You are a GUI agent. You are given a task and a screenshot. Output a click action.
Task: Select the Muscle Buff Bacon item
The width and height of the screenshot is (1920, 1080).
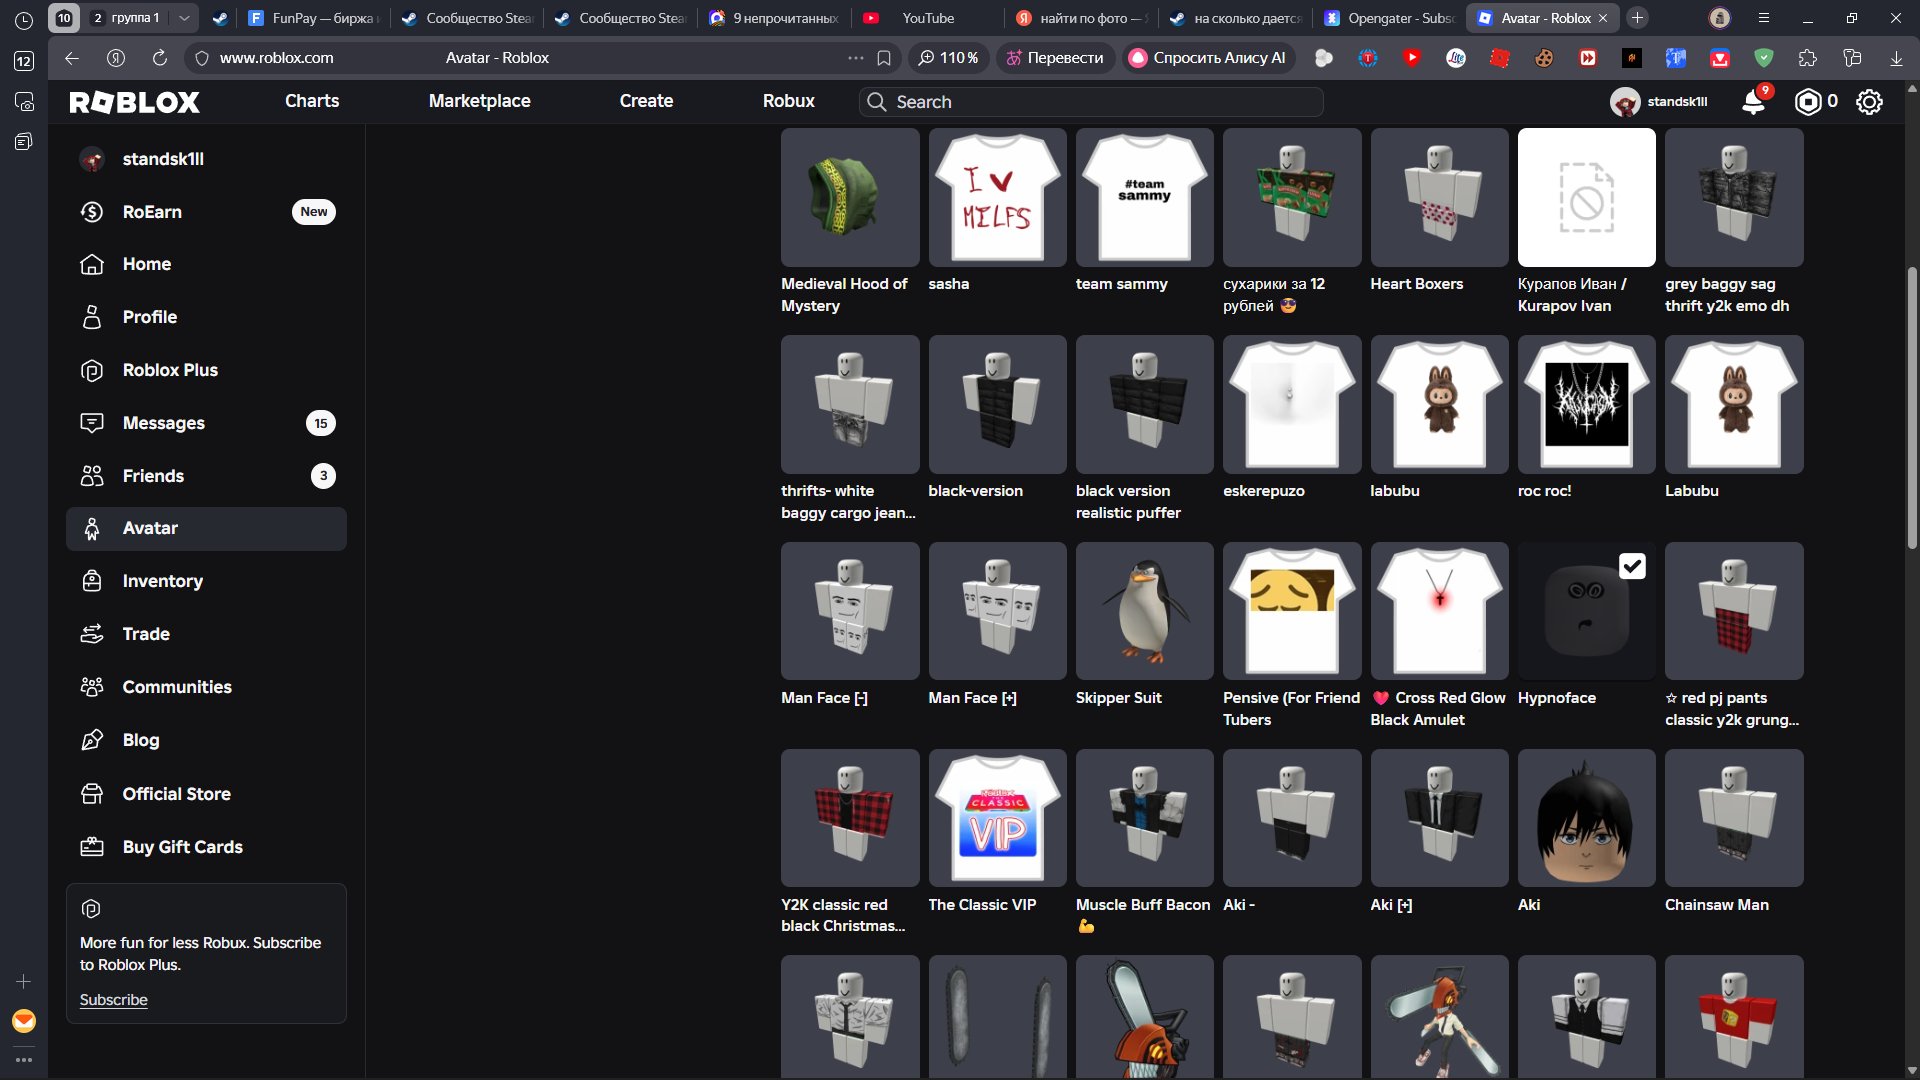pyautogui.click(x=1144, y=818)
